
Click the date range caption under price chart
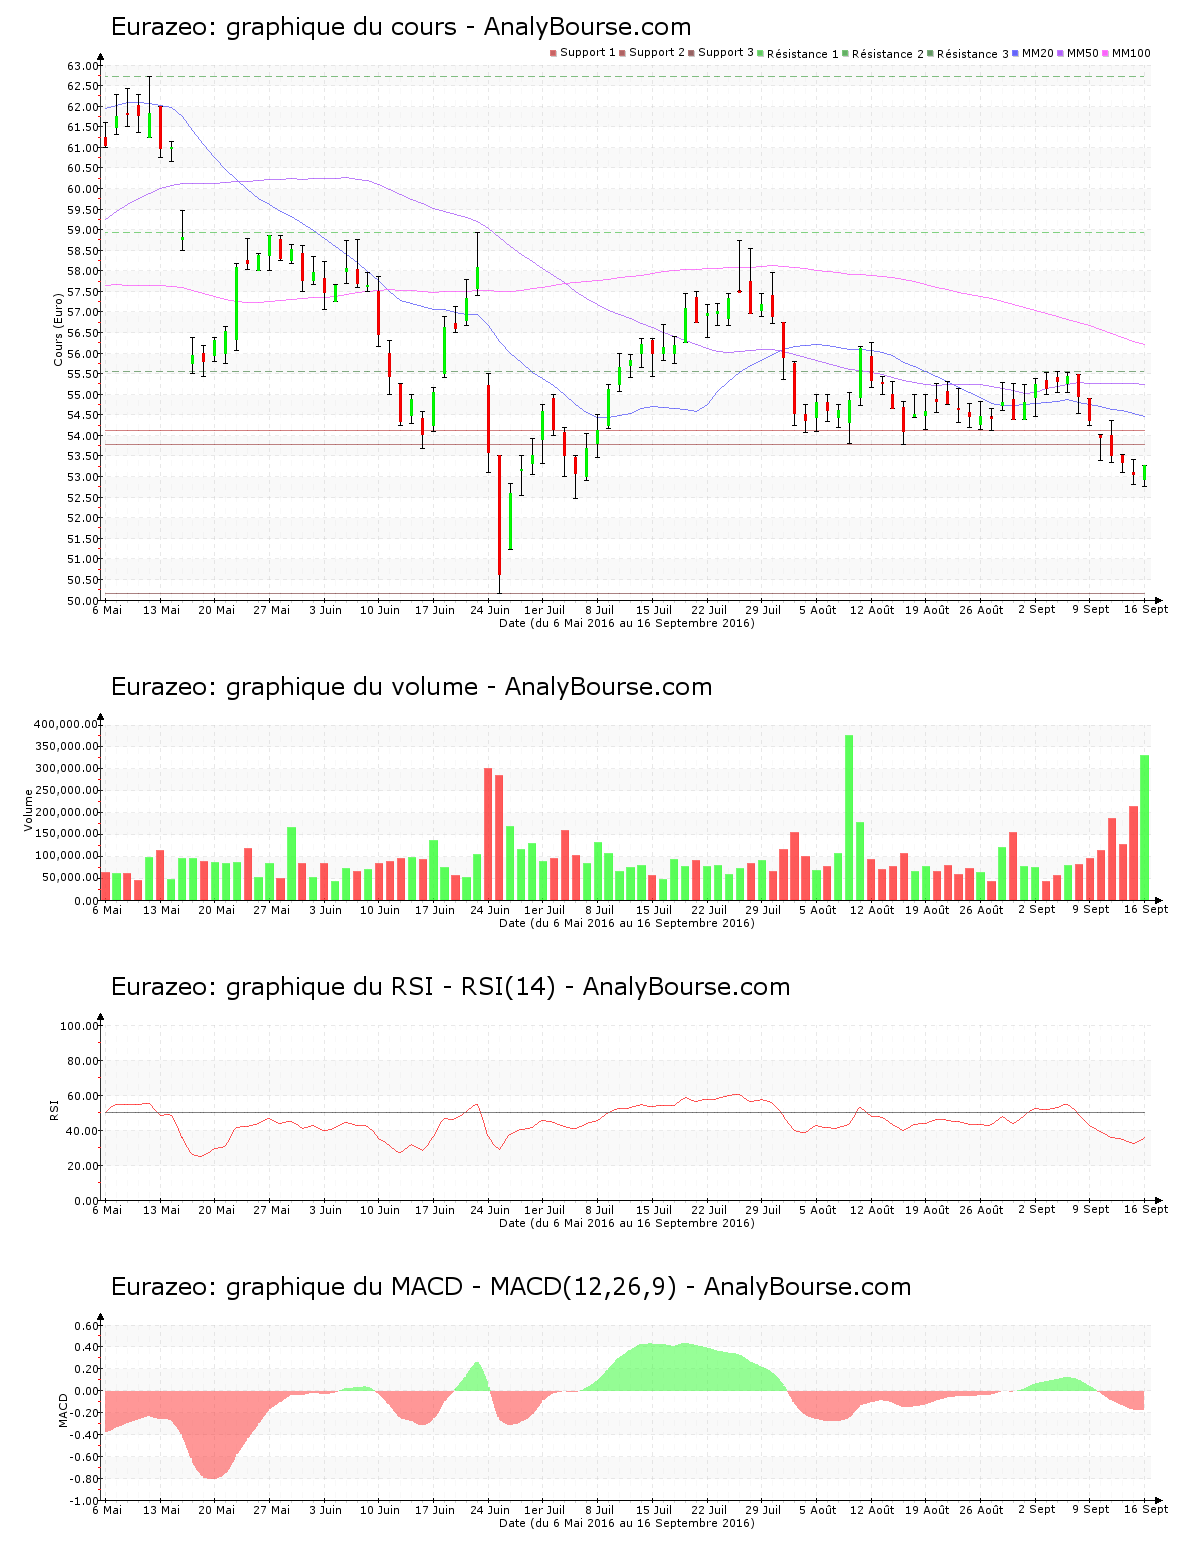tap(627, 623)
